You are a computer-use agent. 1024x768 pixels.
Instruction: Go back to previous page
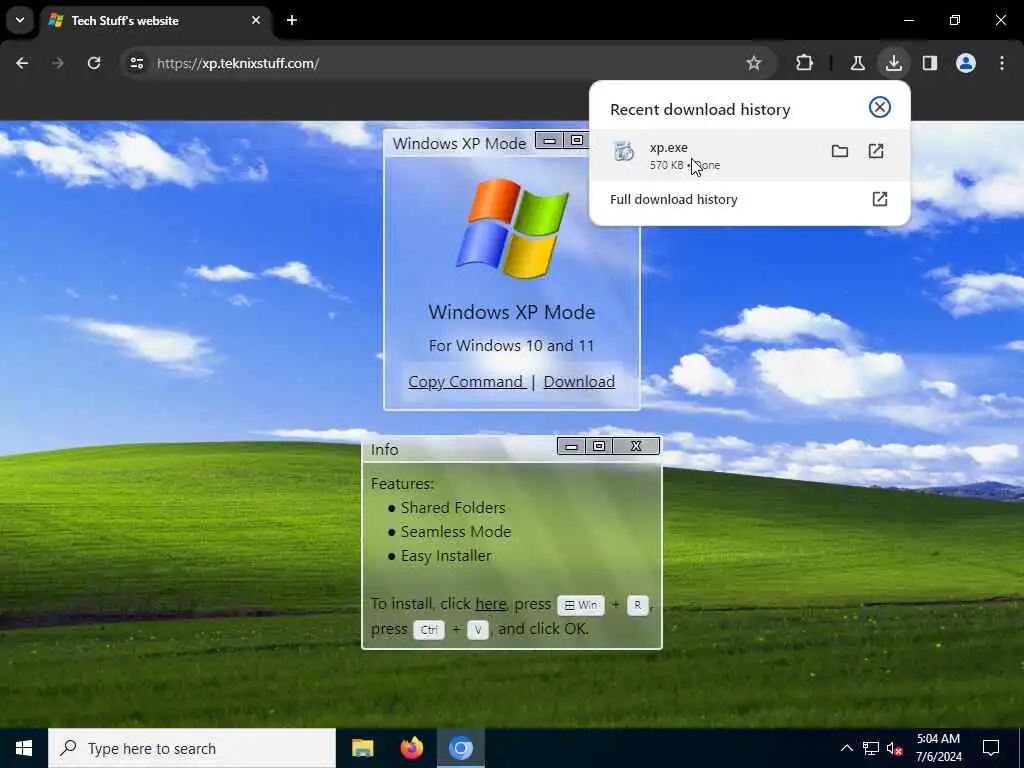click(x=22, y=63)
